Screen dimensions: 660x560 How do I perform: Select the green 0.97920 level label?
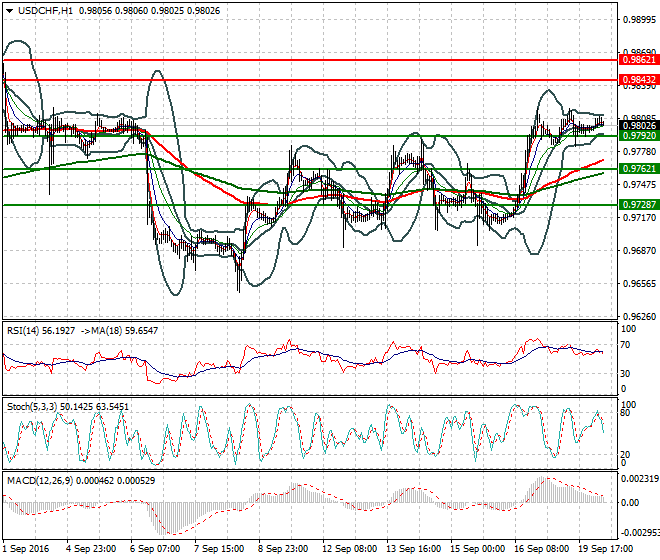coord(639,136)
